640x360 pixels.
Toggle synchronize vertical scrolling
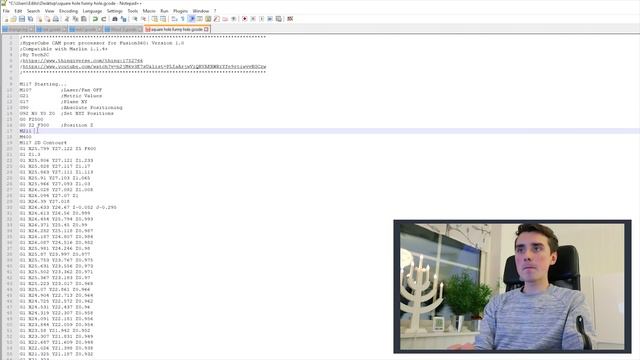(154, 19)
